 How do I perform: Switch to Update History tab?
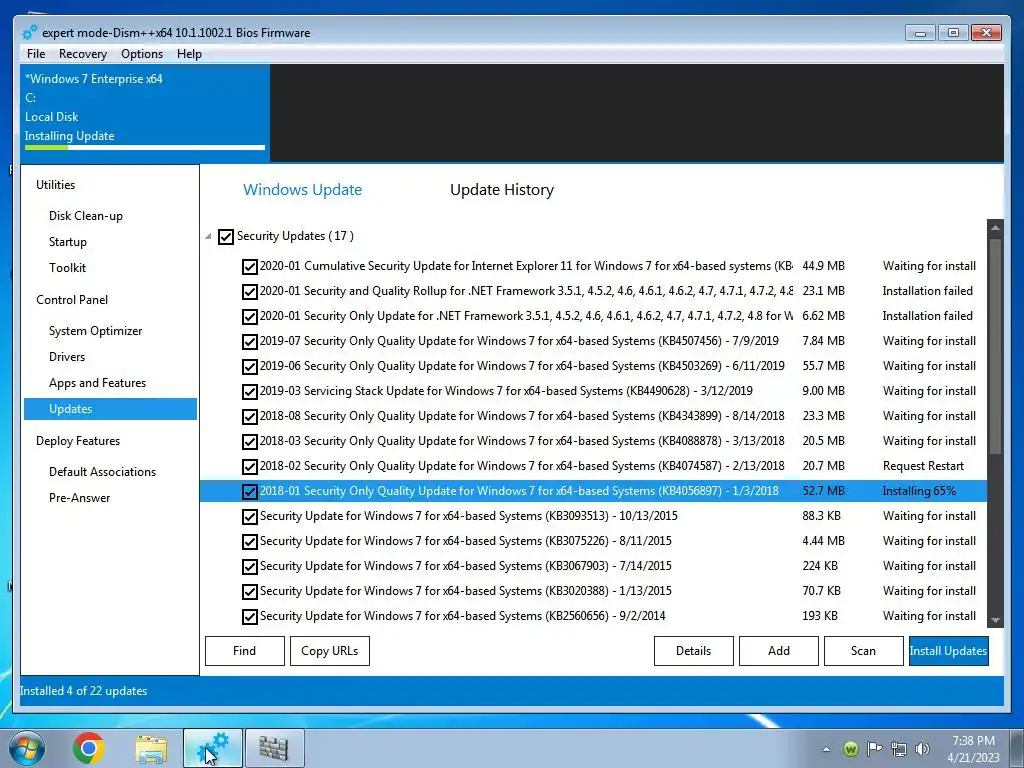coord(502,189)
